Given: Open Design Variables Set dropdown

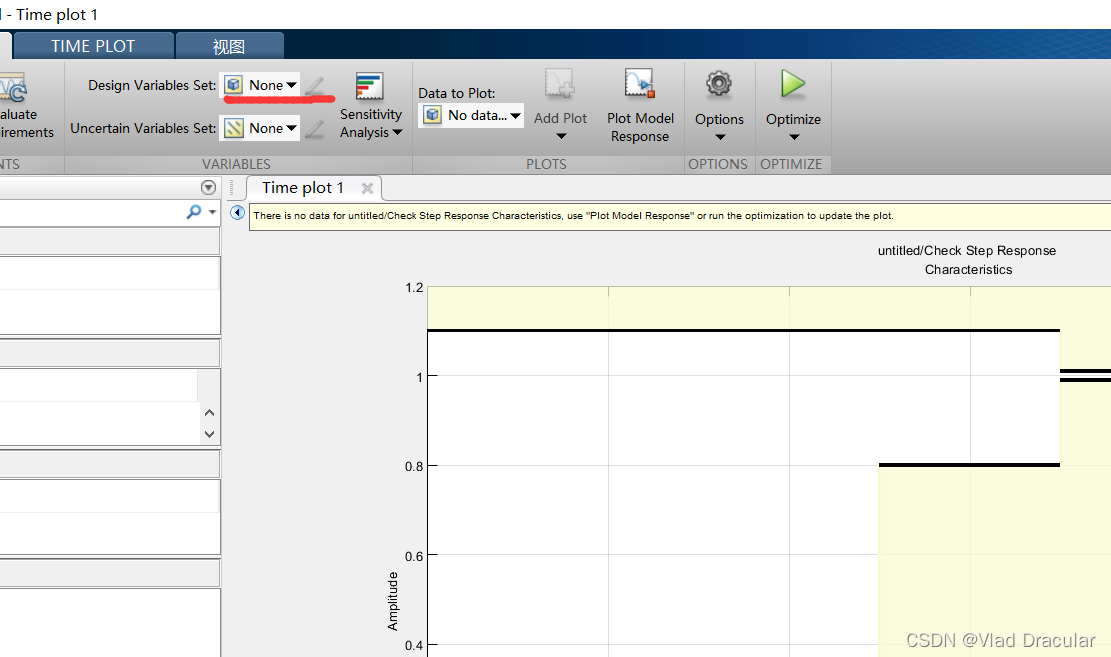Looking at the screenshot, I should click(x=259, y=85).
